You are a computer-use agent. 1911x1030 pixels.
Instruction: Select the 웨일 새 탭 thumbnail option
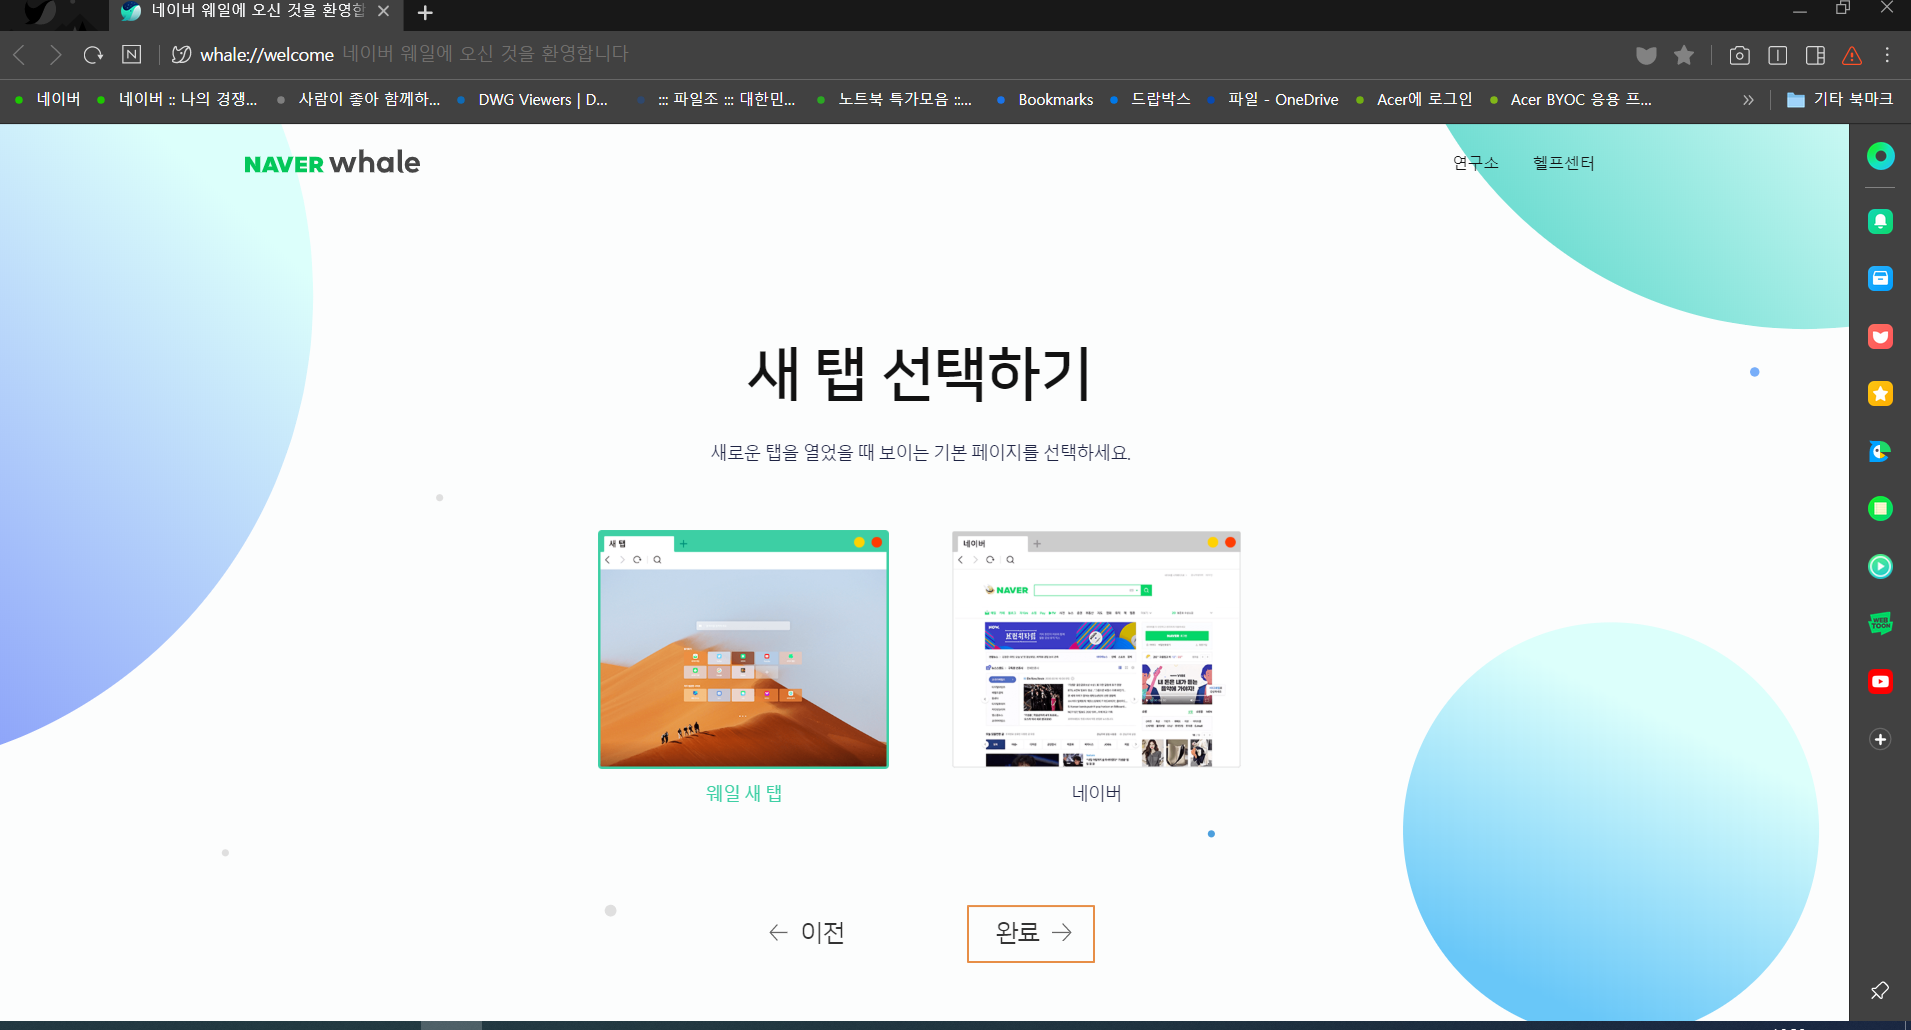[743, 649]
